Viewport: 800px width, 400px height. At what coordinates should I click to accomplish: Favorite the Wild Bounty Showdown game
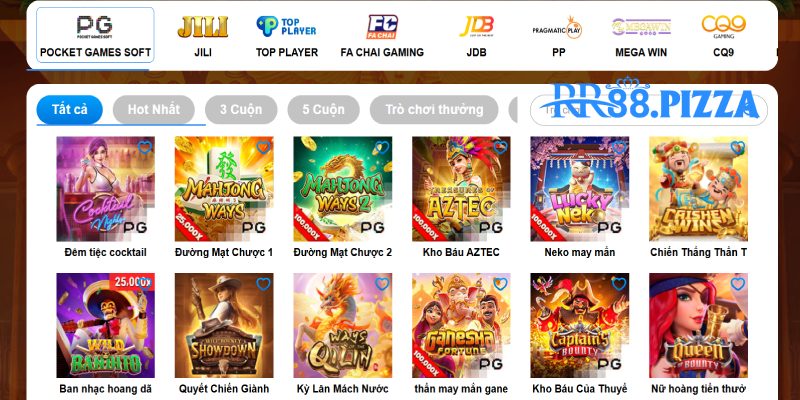[263, 284]
